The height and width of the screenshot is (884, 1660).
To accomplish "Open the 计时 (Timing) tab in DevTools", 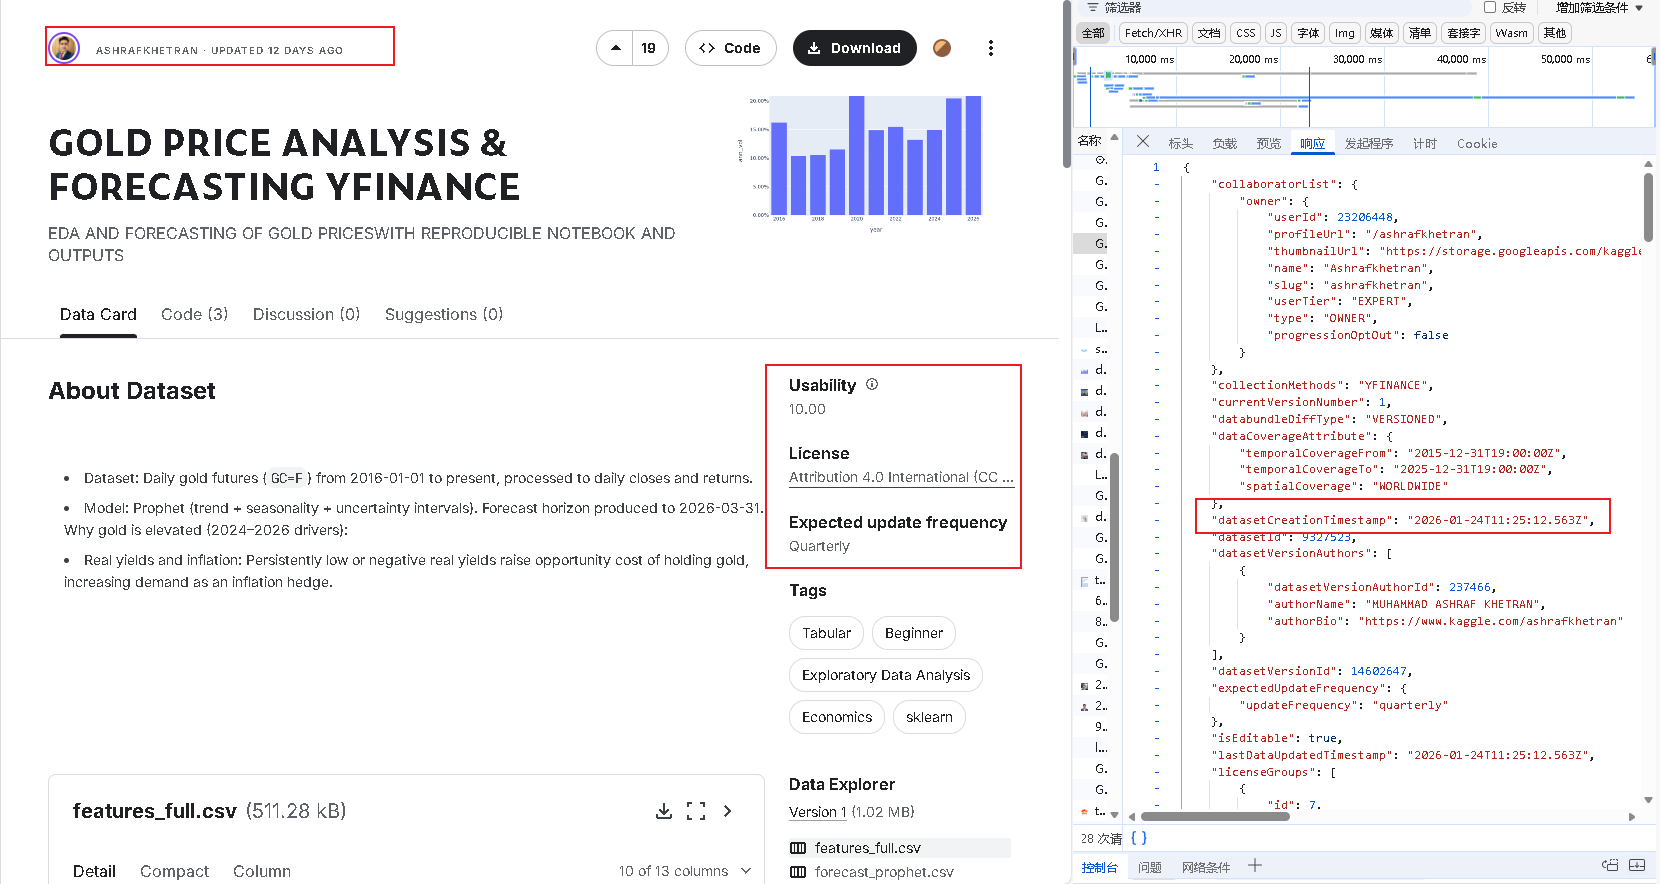I will click(x=1425, y=144).
